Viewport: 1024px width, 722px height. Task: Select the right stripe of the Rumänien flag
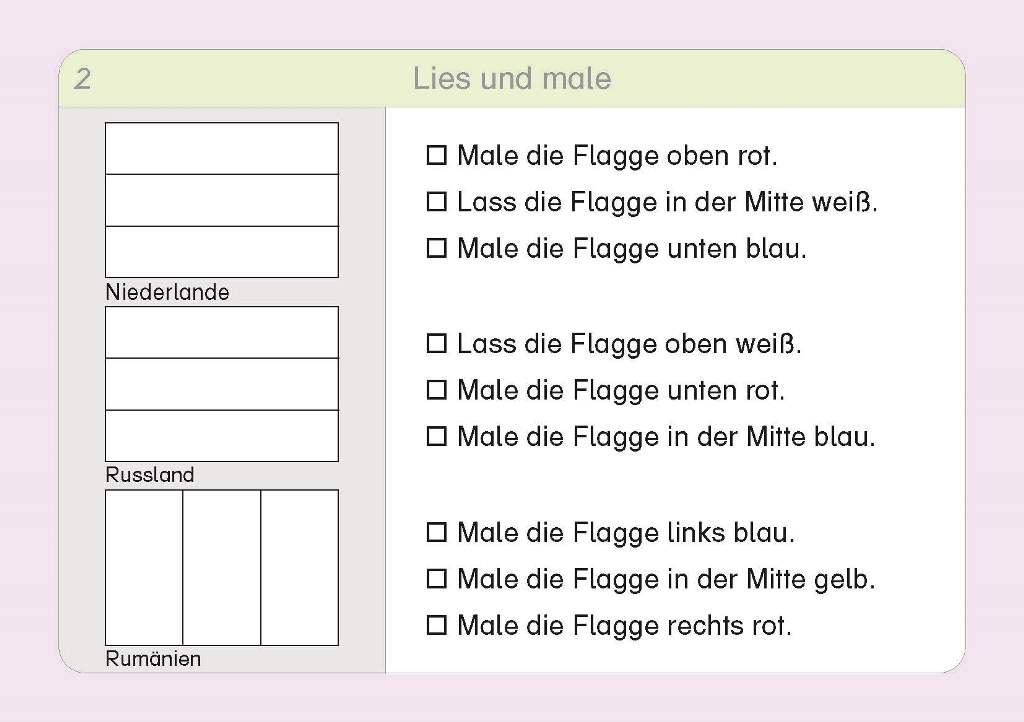[x=299, y=567]
